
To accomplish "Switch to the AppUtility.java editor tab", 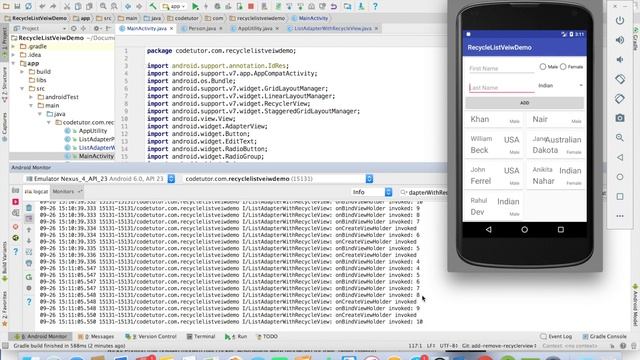I will 255,29.
